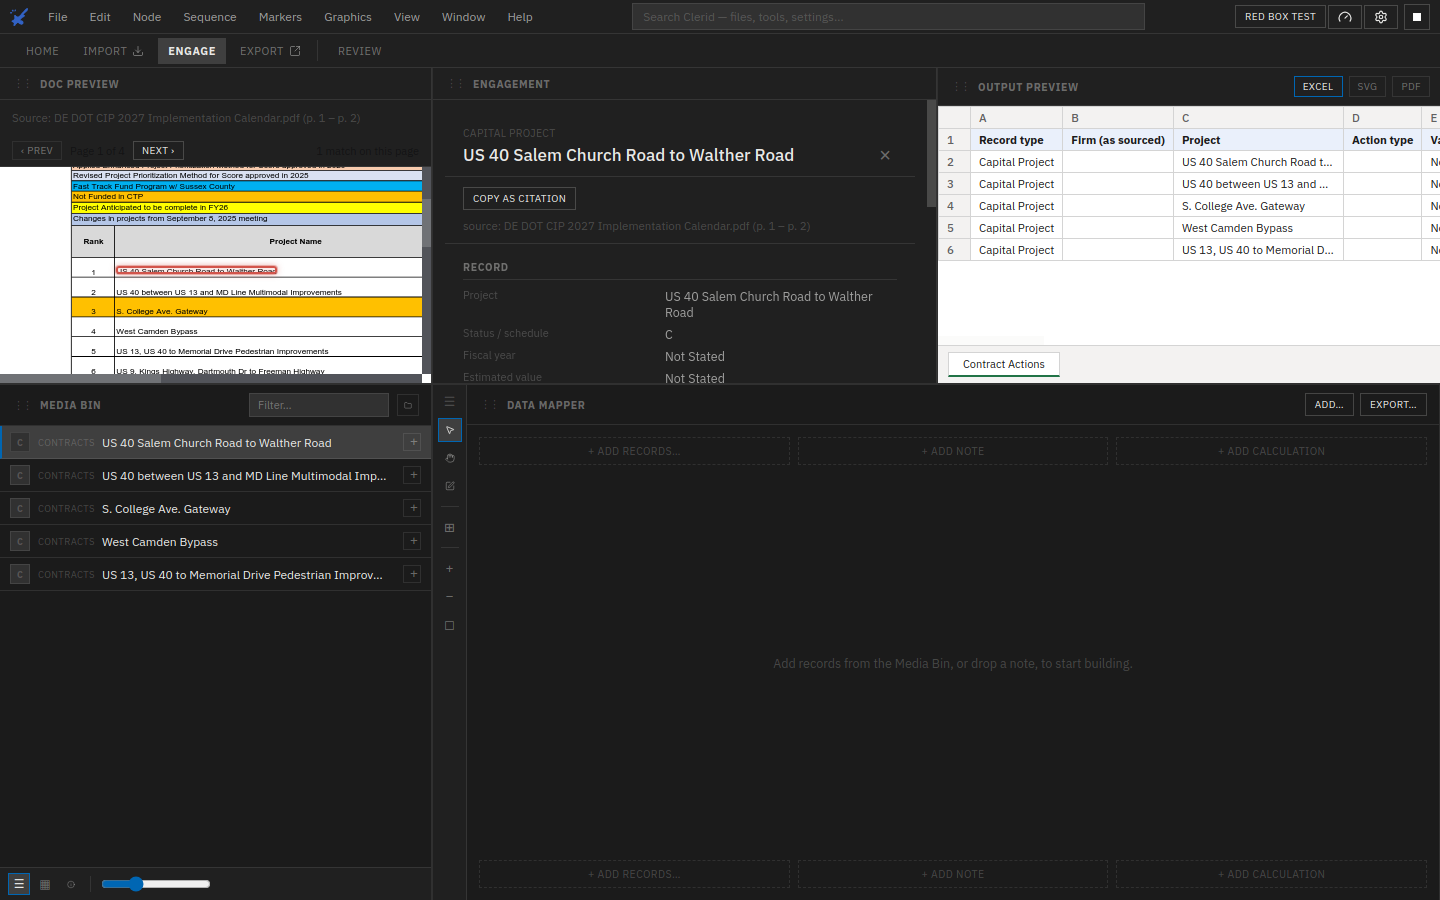Click the Engagement panel grip handle

tap(455, 84)
